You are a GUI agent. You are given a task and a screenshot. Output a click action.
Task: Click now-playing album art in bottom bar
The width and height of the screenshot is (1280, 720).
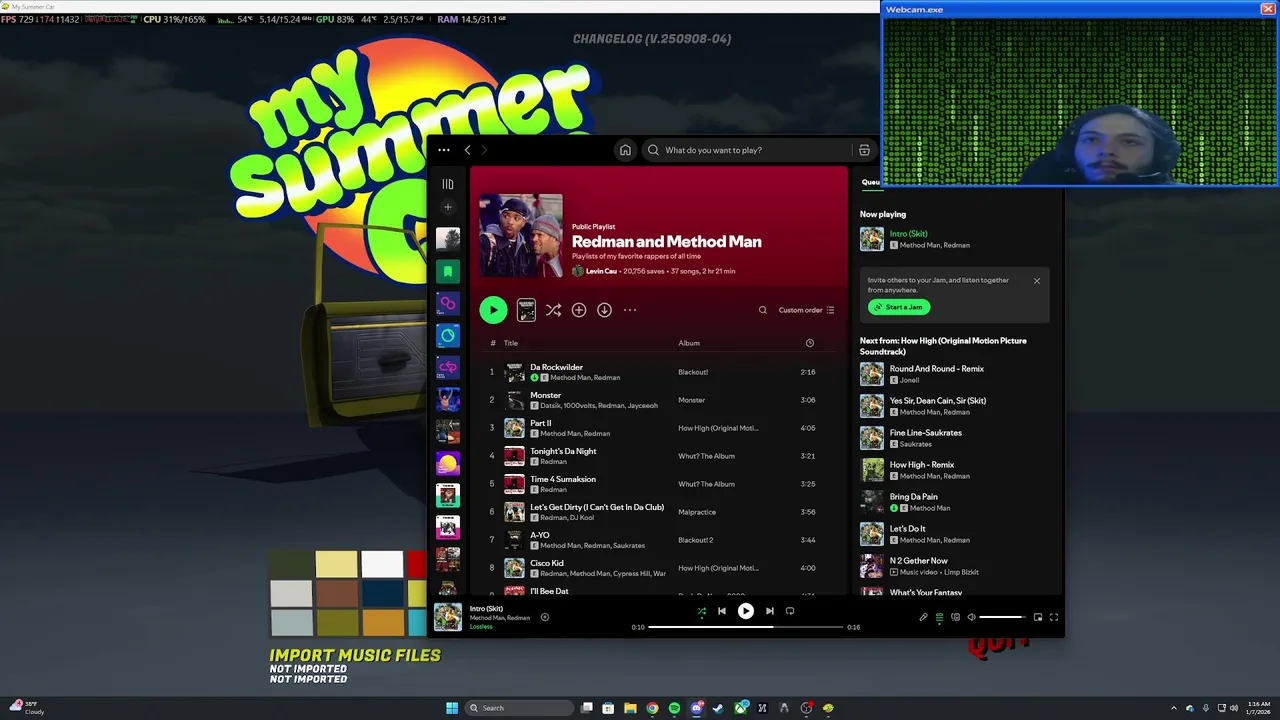coord(448,617)
